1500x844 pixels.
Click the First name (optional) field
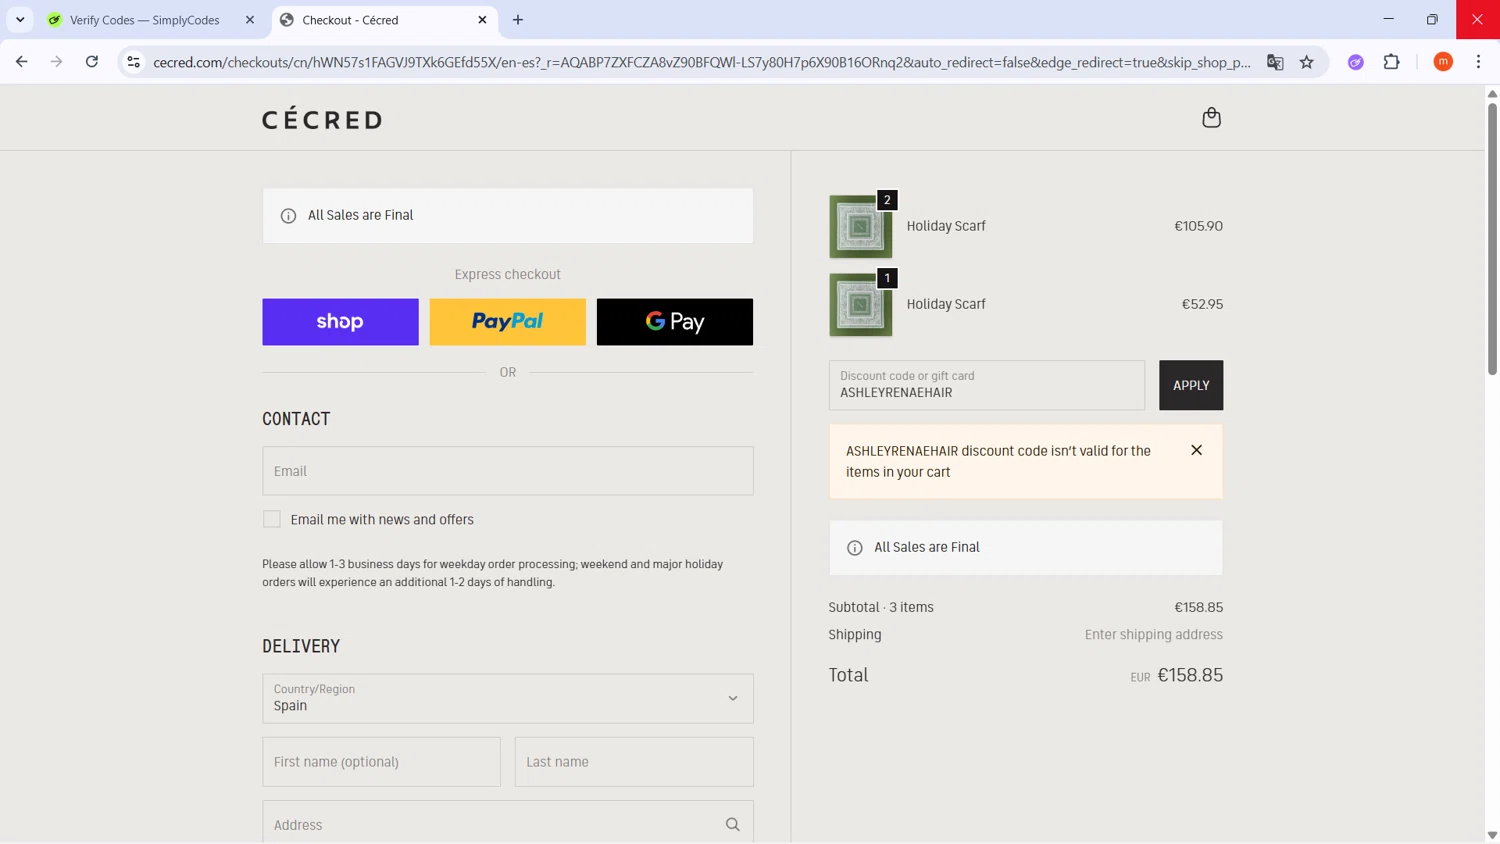coord(381,762)
